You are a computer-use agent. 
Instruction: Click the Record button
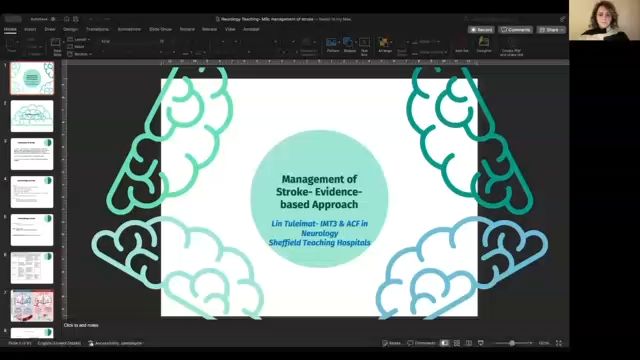(481, 30)
